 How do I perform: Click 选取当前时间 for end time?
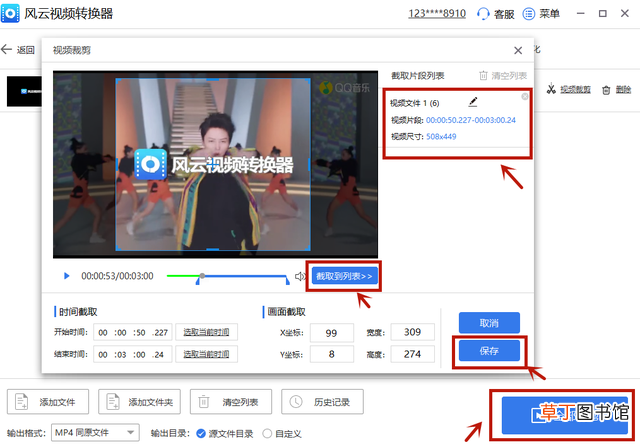click(x=206, y=354)
